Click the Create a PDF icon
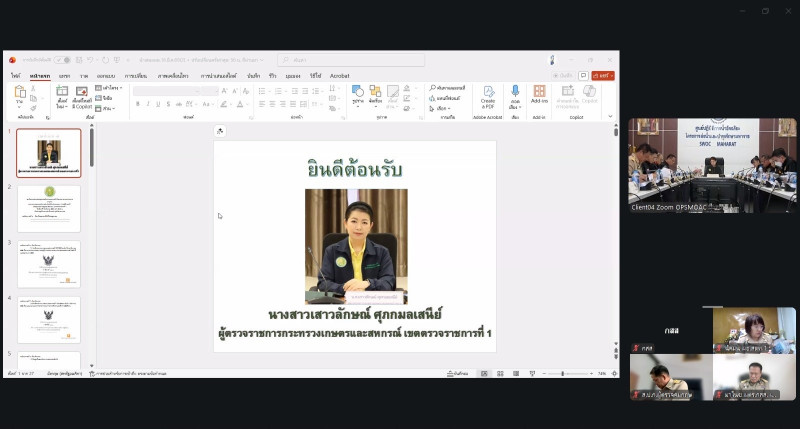This screenshot has width=800, height=429. coord(488,92)
